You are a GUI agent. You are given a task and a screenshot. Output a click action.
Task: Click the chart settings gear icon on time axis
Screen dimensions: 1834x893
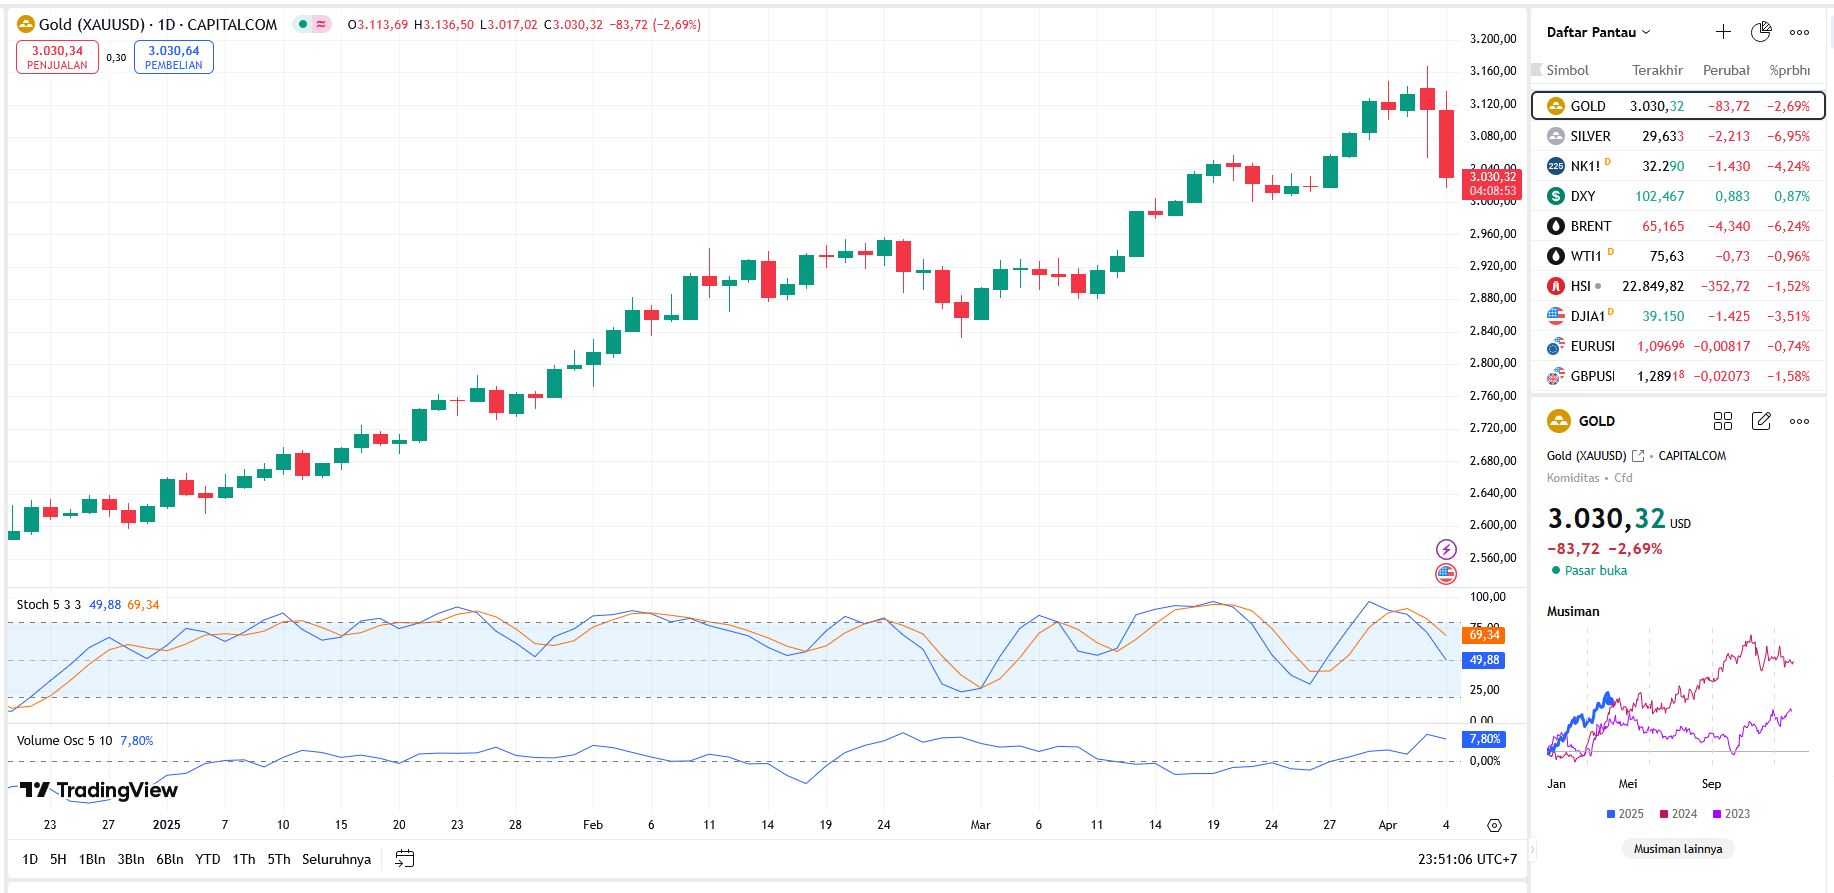[x=1494, y=825]
